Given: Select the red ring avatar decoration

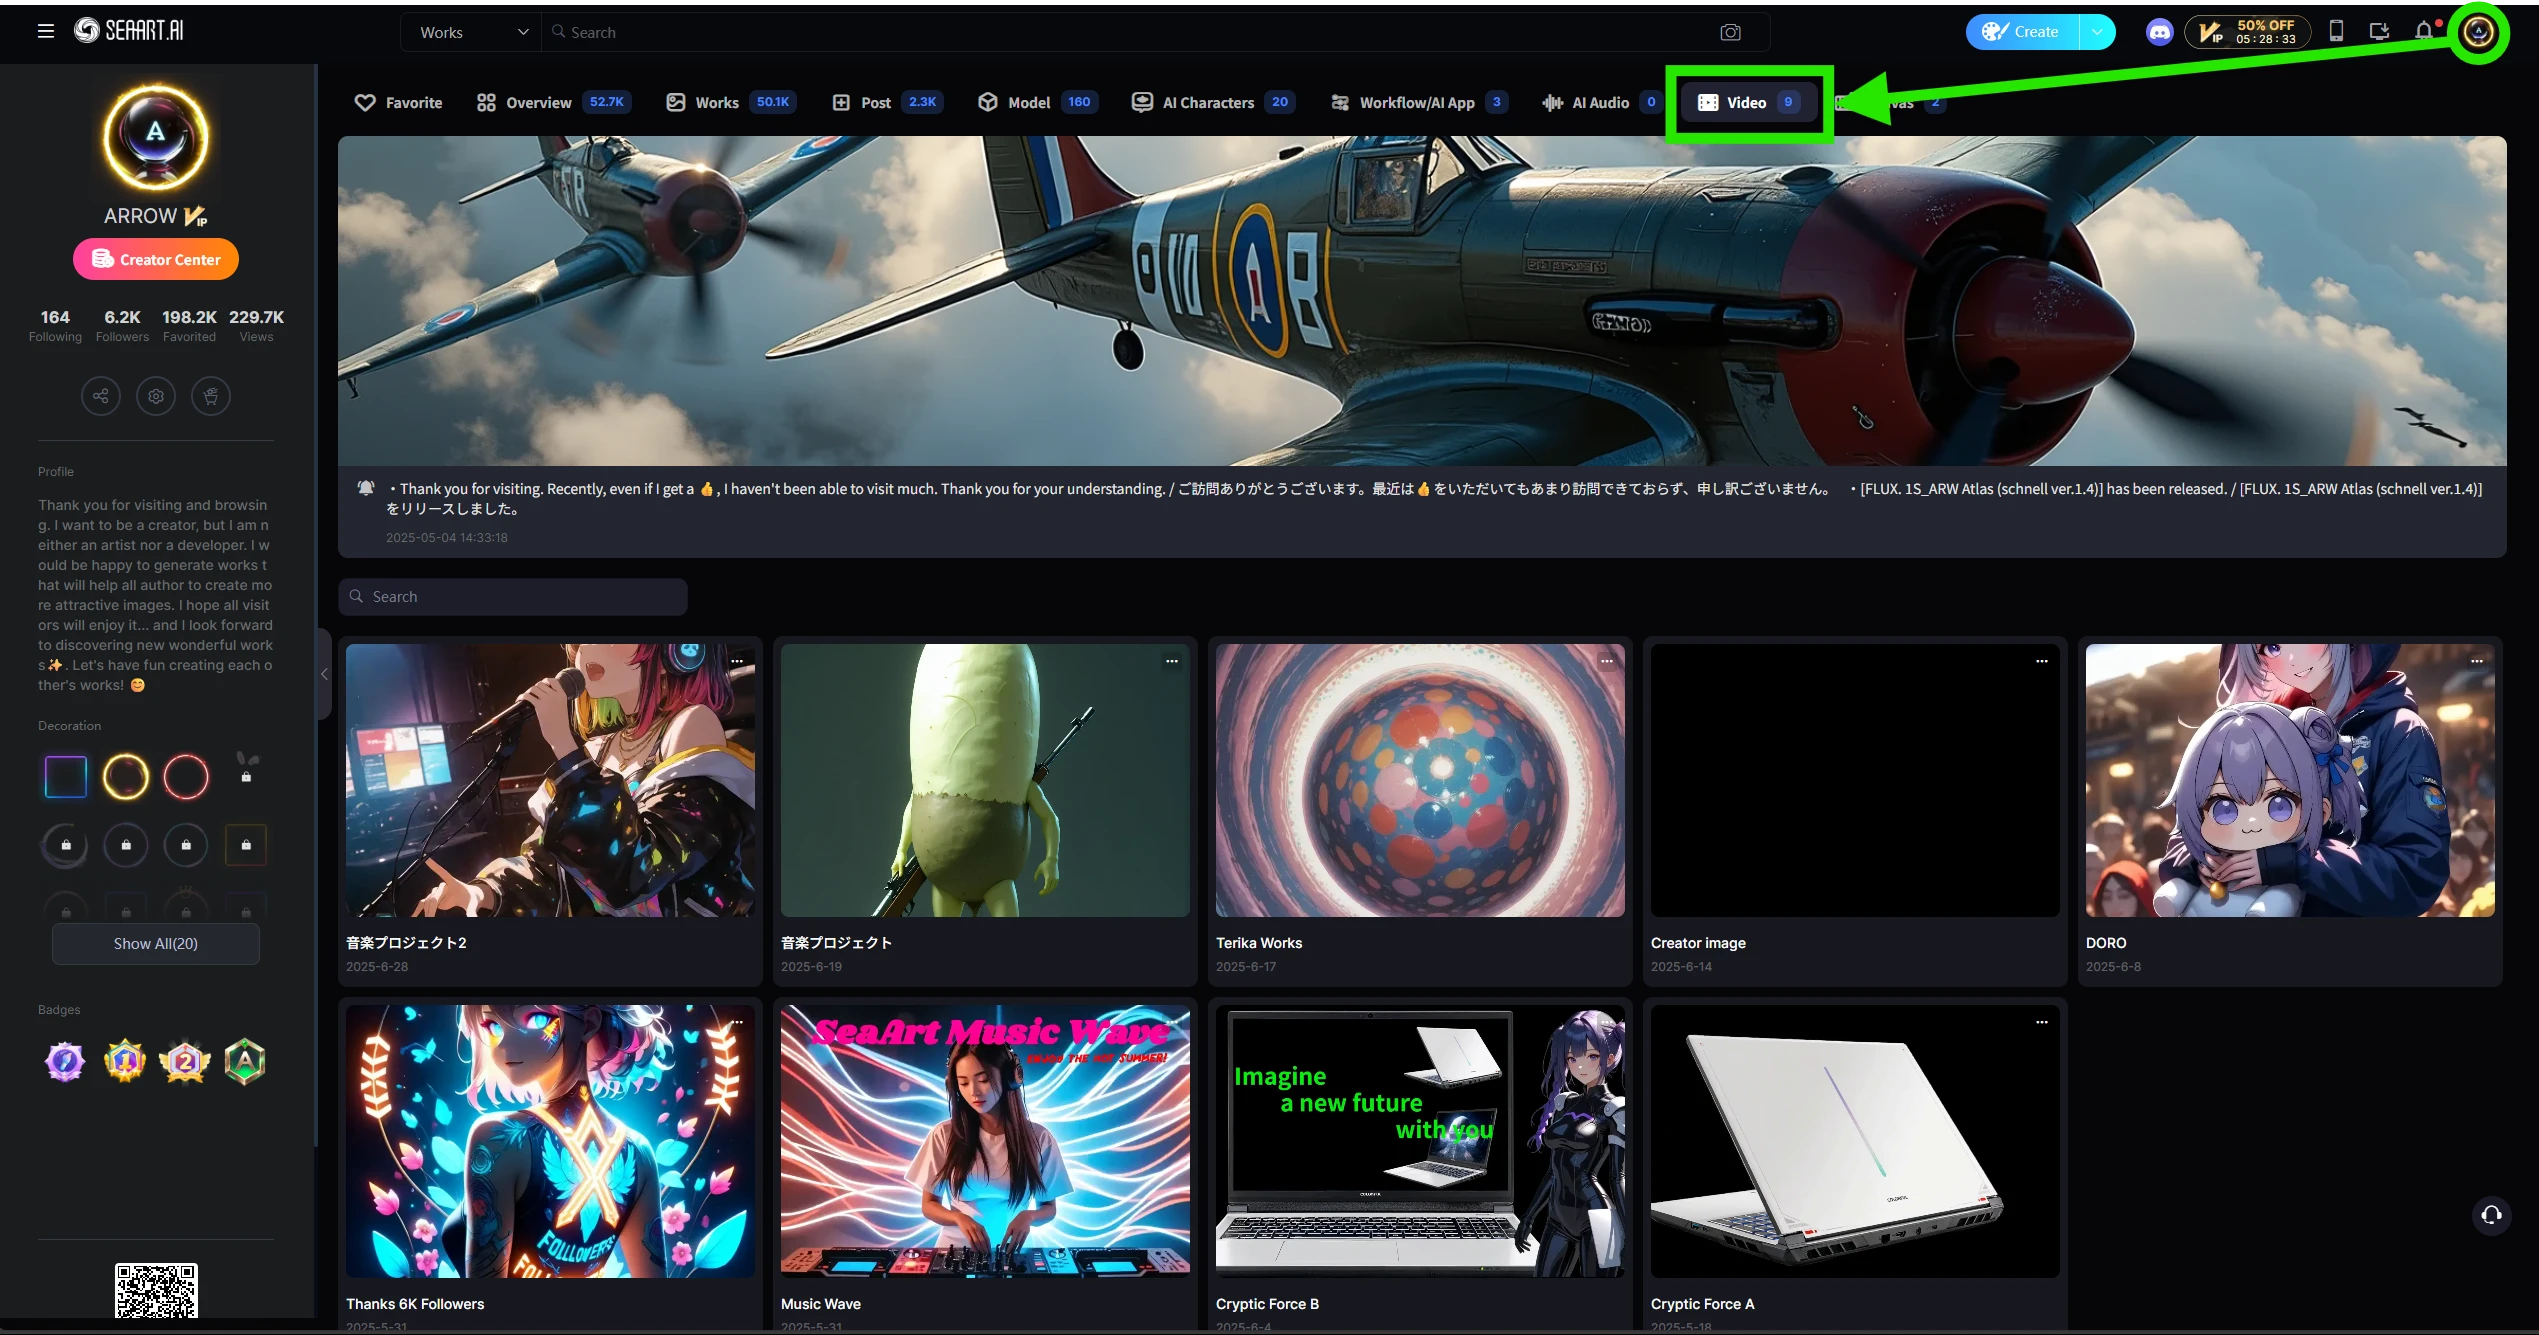Looking at the screenshot, I should point(186,777).
